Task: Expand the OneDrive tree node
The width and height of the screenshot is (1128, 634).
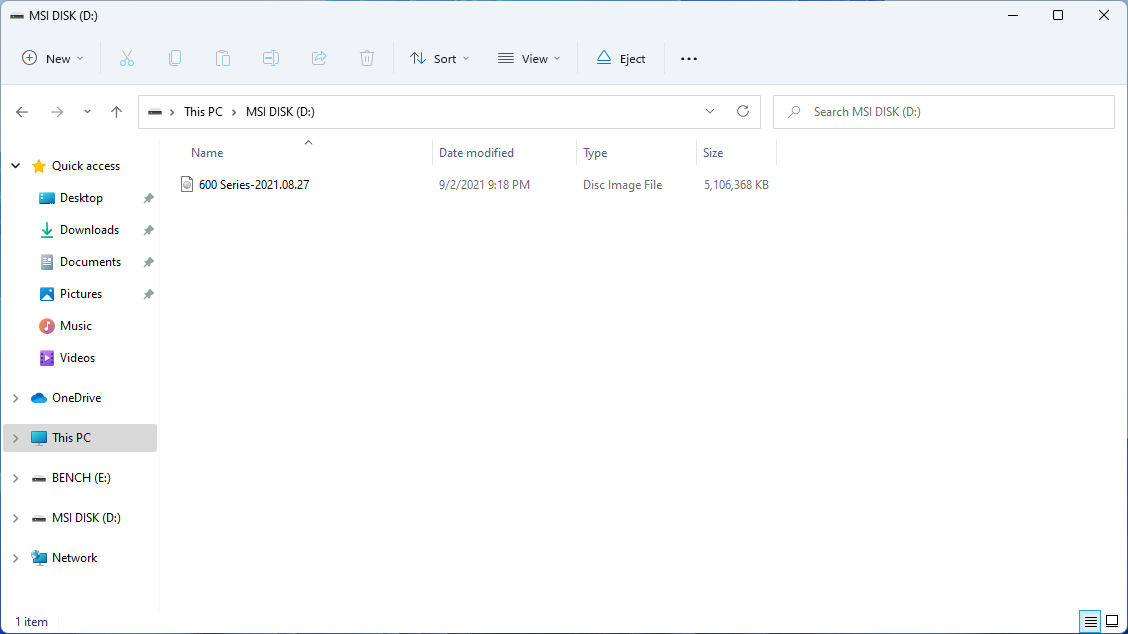Action: click(x=16, y=398)
